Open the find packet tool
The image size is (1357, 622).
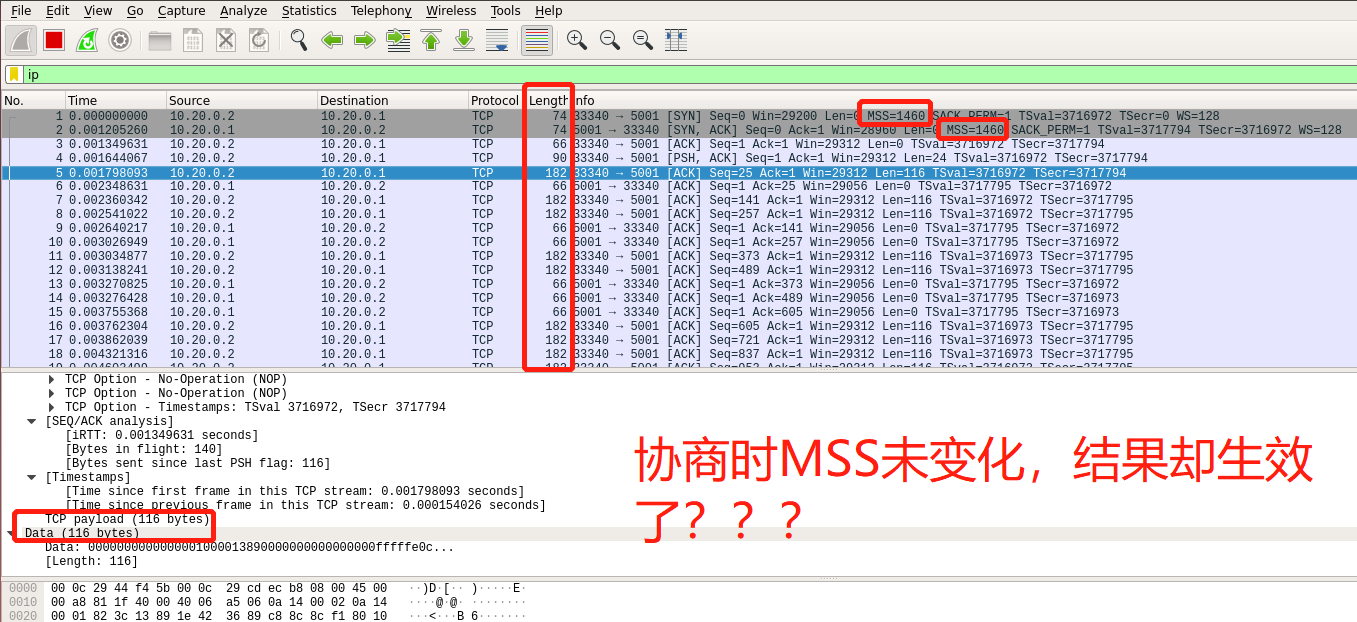pos(298,40)
